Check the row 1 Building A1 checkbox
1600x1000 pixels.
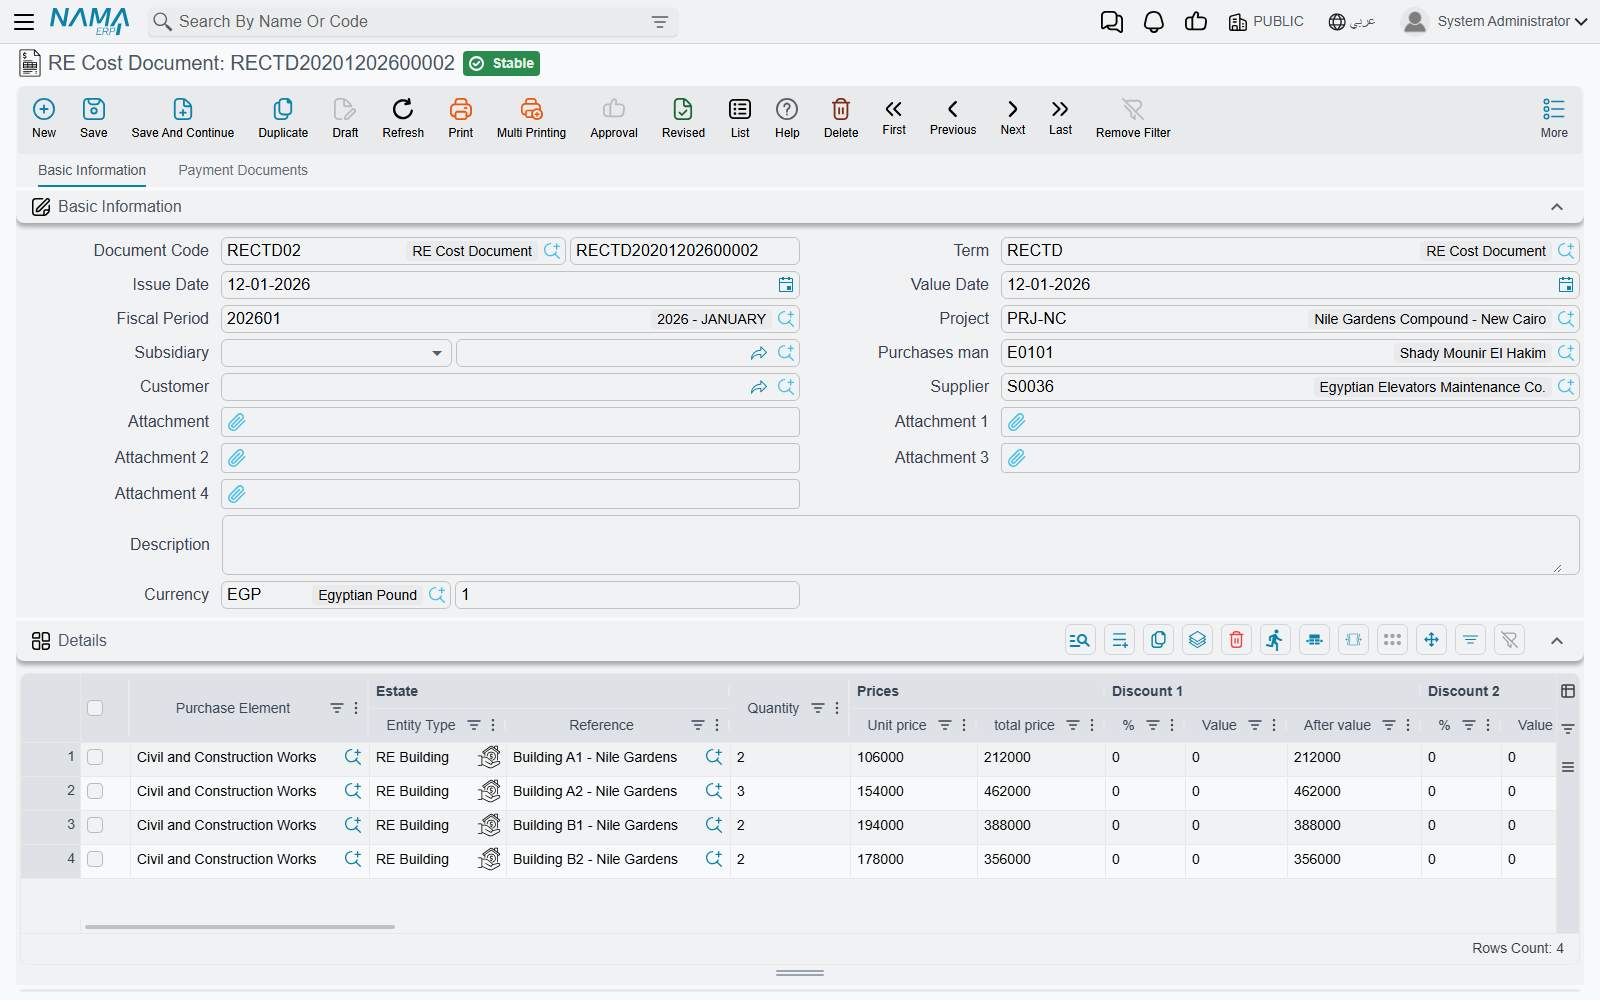pyautogui.click(x=95, y=757)
